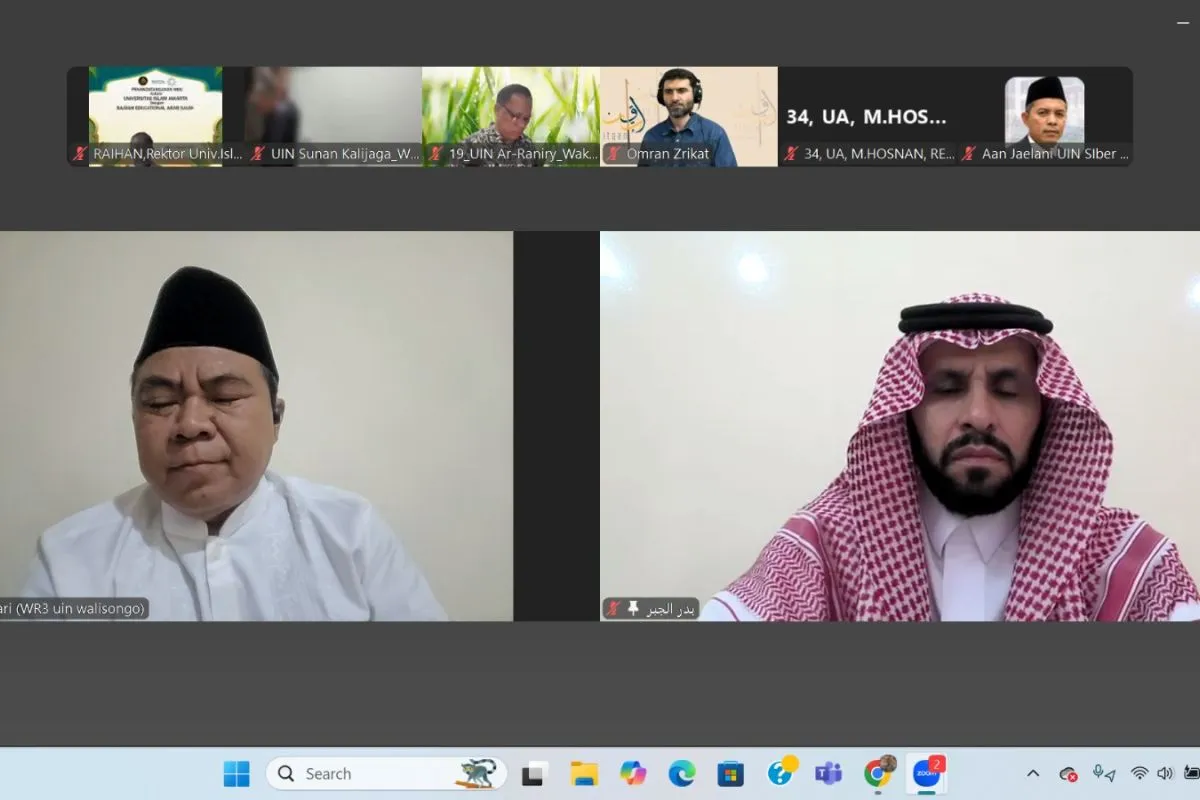This screenshot has width=1200, height=800.
Task: Click the speaker volume tray icon
Action: point(1164,773)
